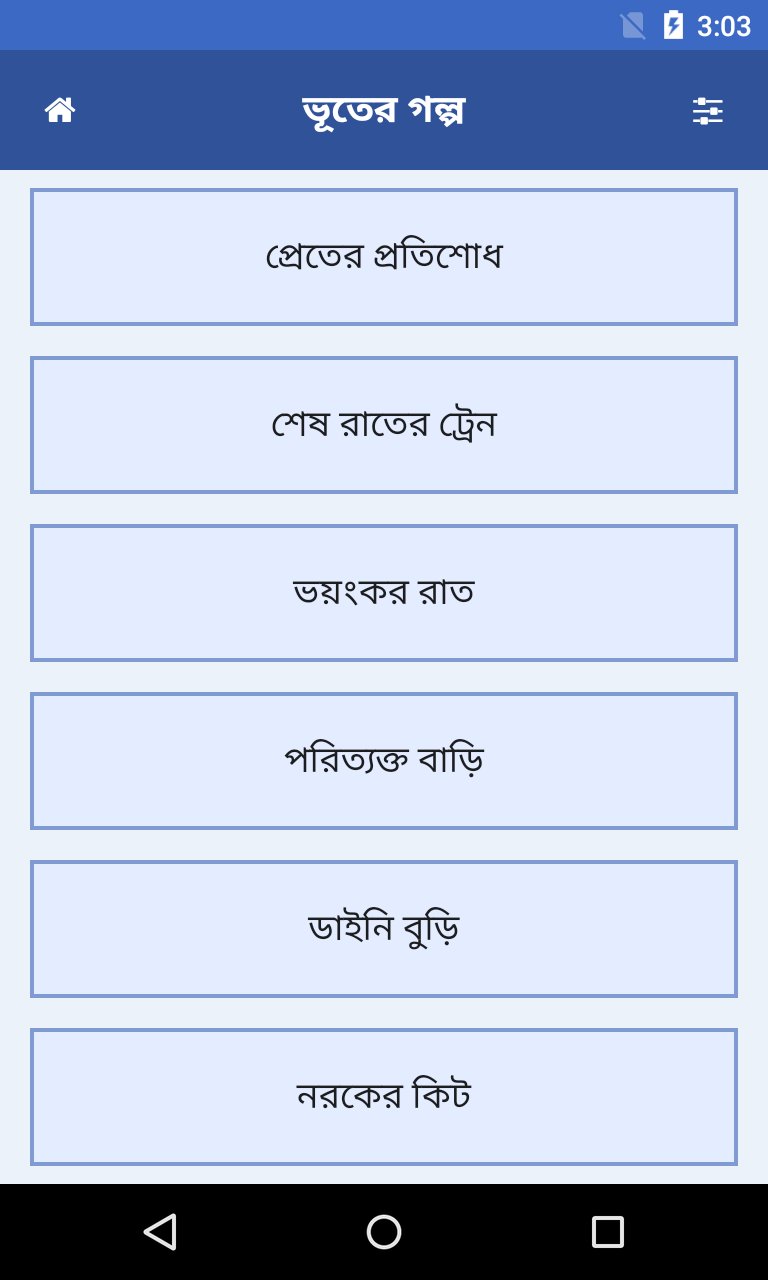The height and width of the screenshot is (1280, 768).
Task: Tap the 3:03 clock in status bar
Action: pos(723,26)
